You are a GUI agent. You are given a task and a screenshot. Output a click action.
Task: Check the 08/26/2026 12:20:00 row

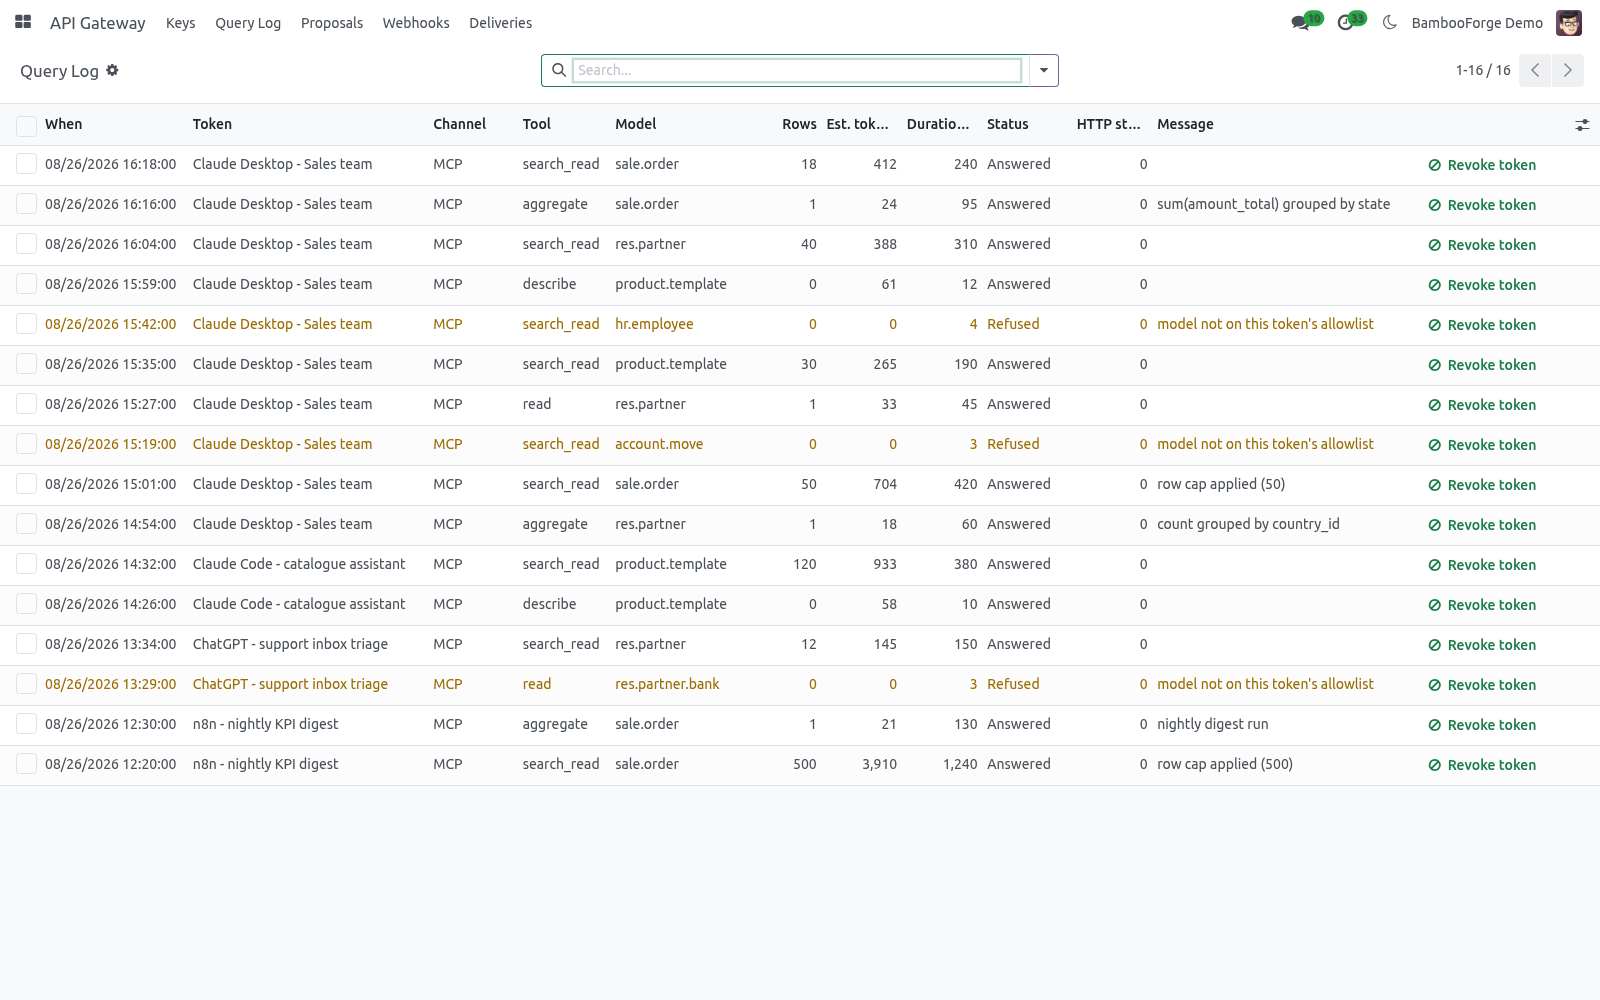[27, 764]
